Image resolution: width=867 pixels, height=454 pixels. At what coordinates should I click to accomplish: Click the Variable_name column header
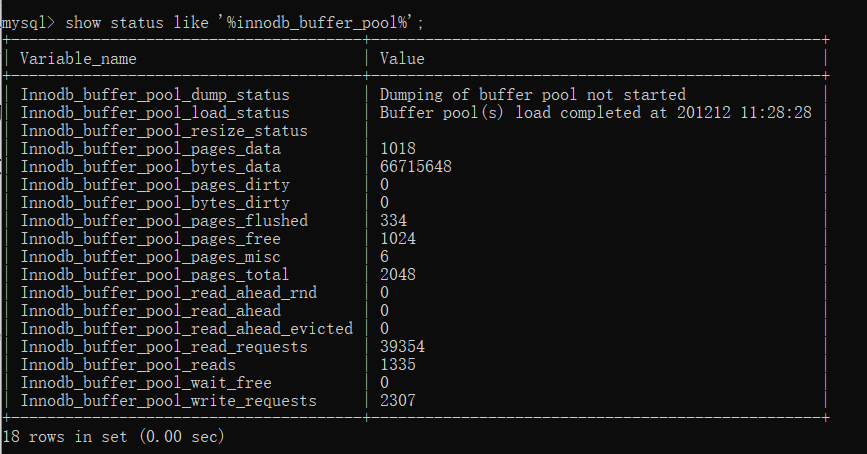coord(78,59)
